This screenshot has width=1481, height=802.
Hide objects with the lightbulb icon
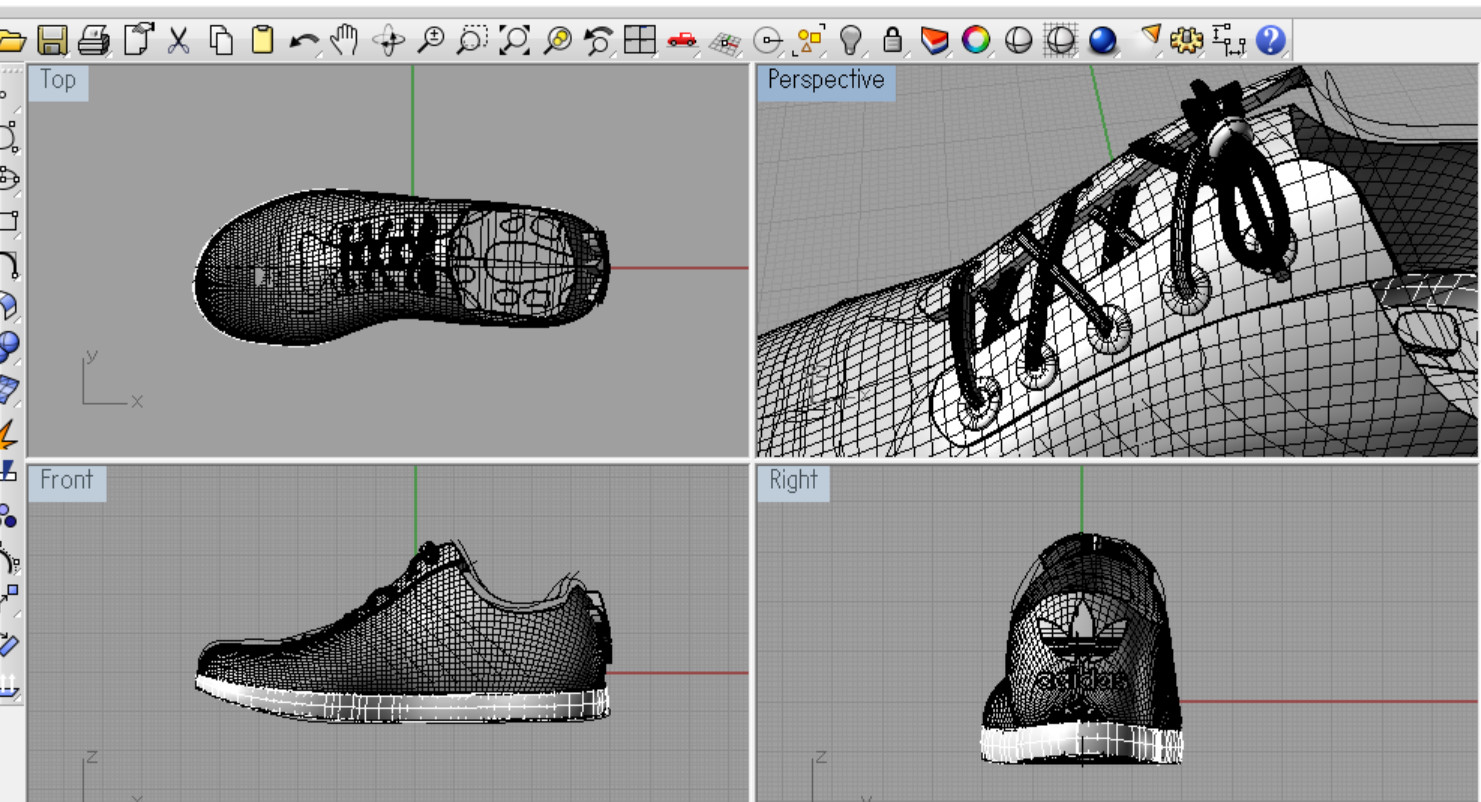coord(851,40)
